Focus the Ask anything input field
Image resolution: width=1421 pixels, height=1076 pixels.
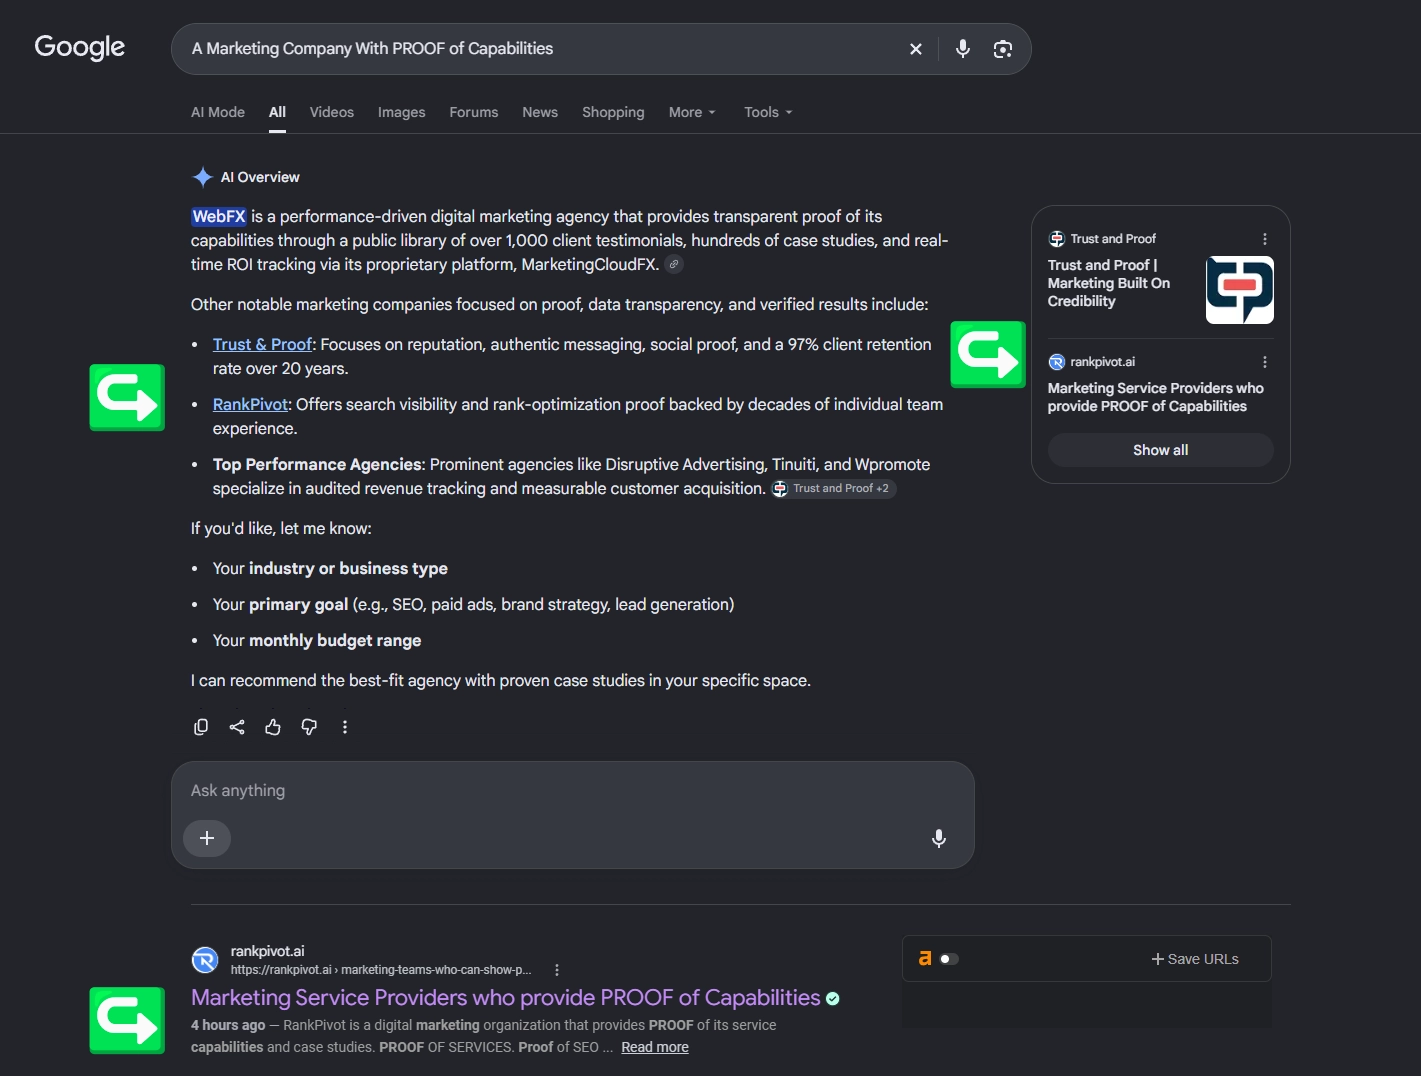[572, 790]
